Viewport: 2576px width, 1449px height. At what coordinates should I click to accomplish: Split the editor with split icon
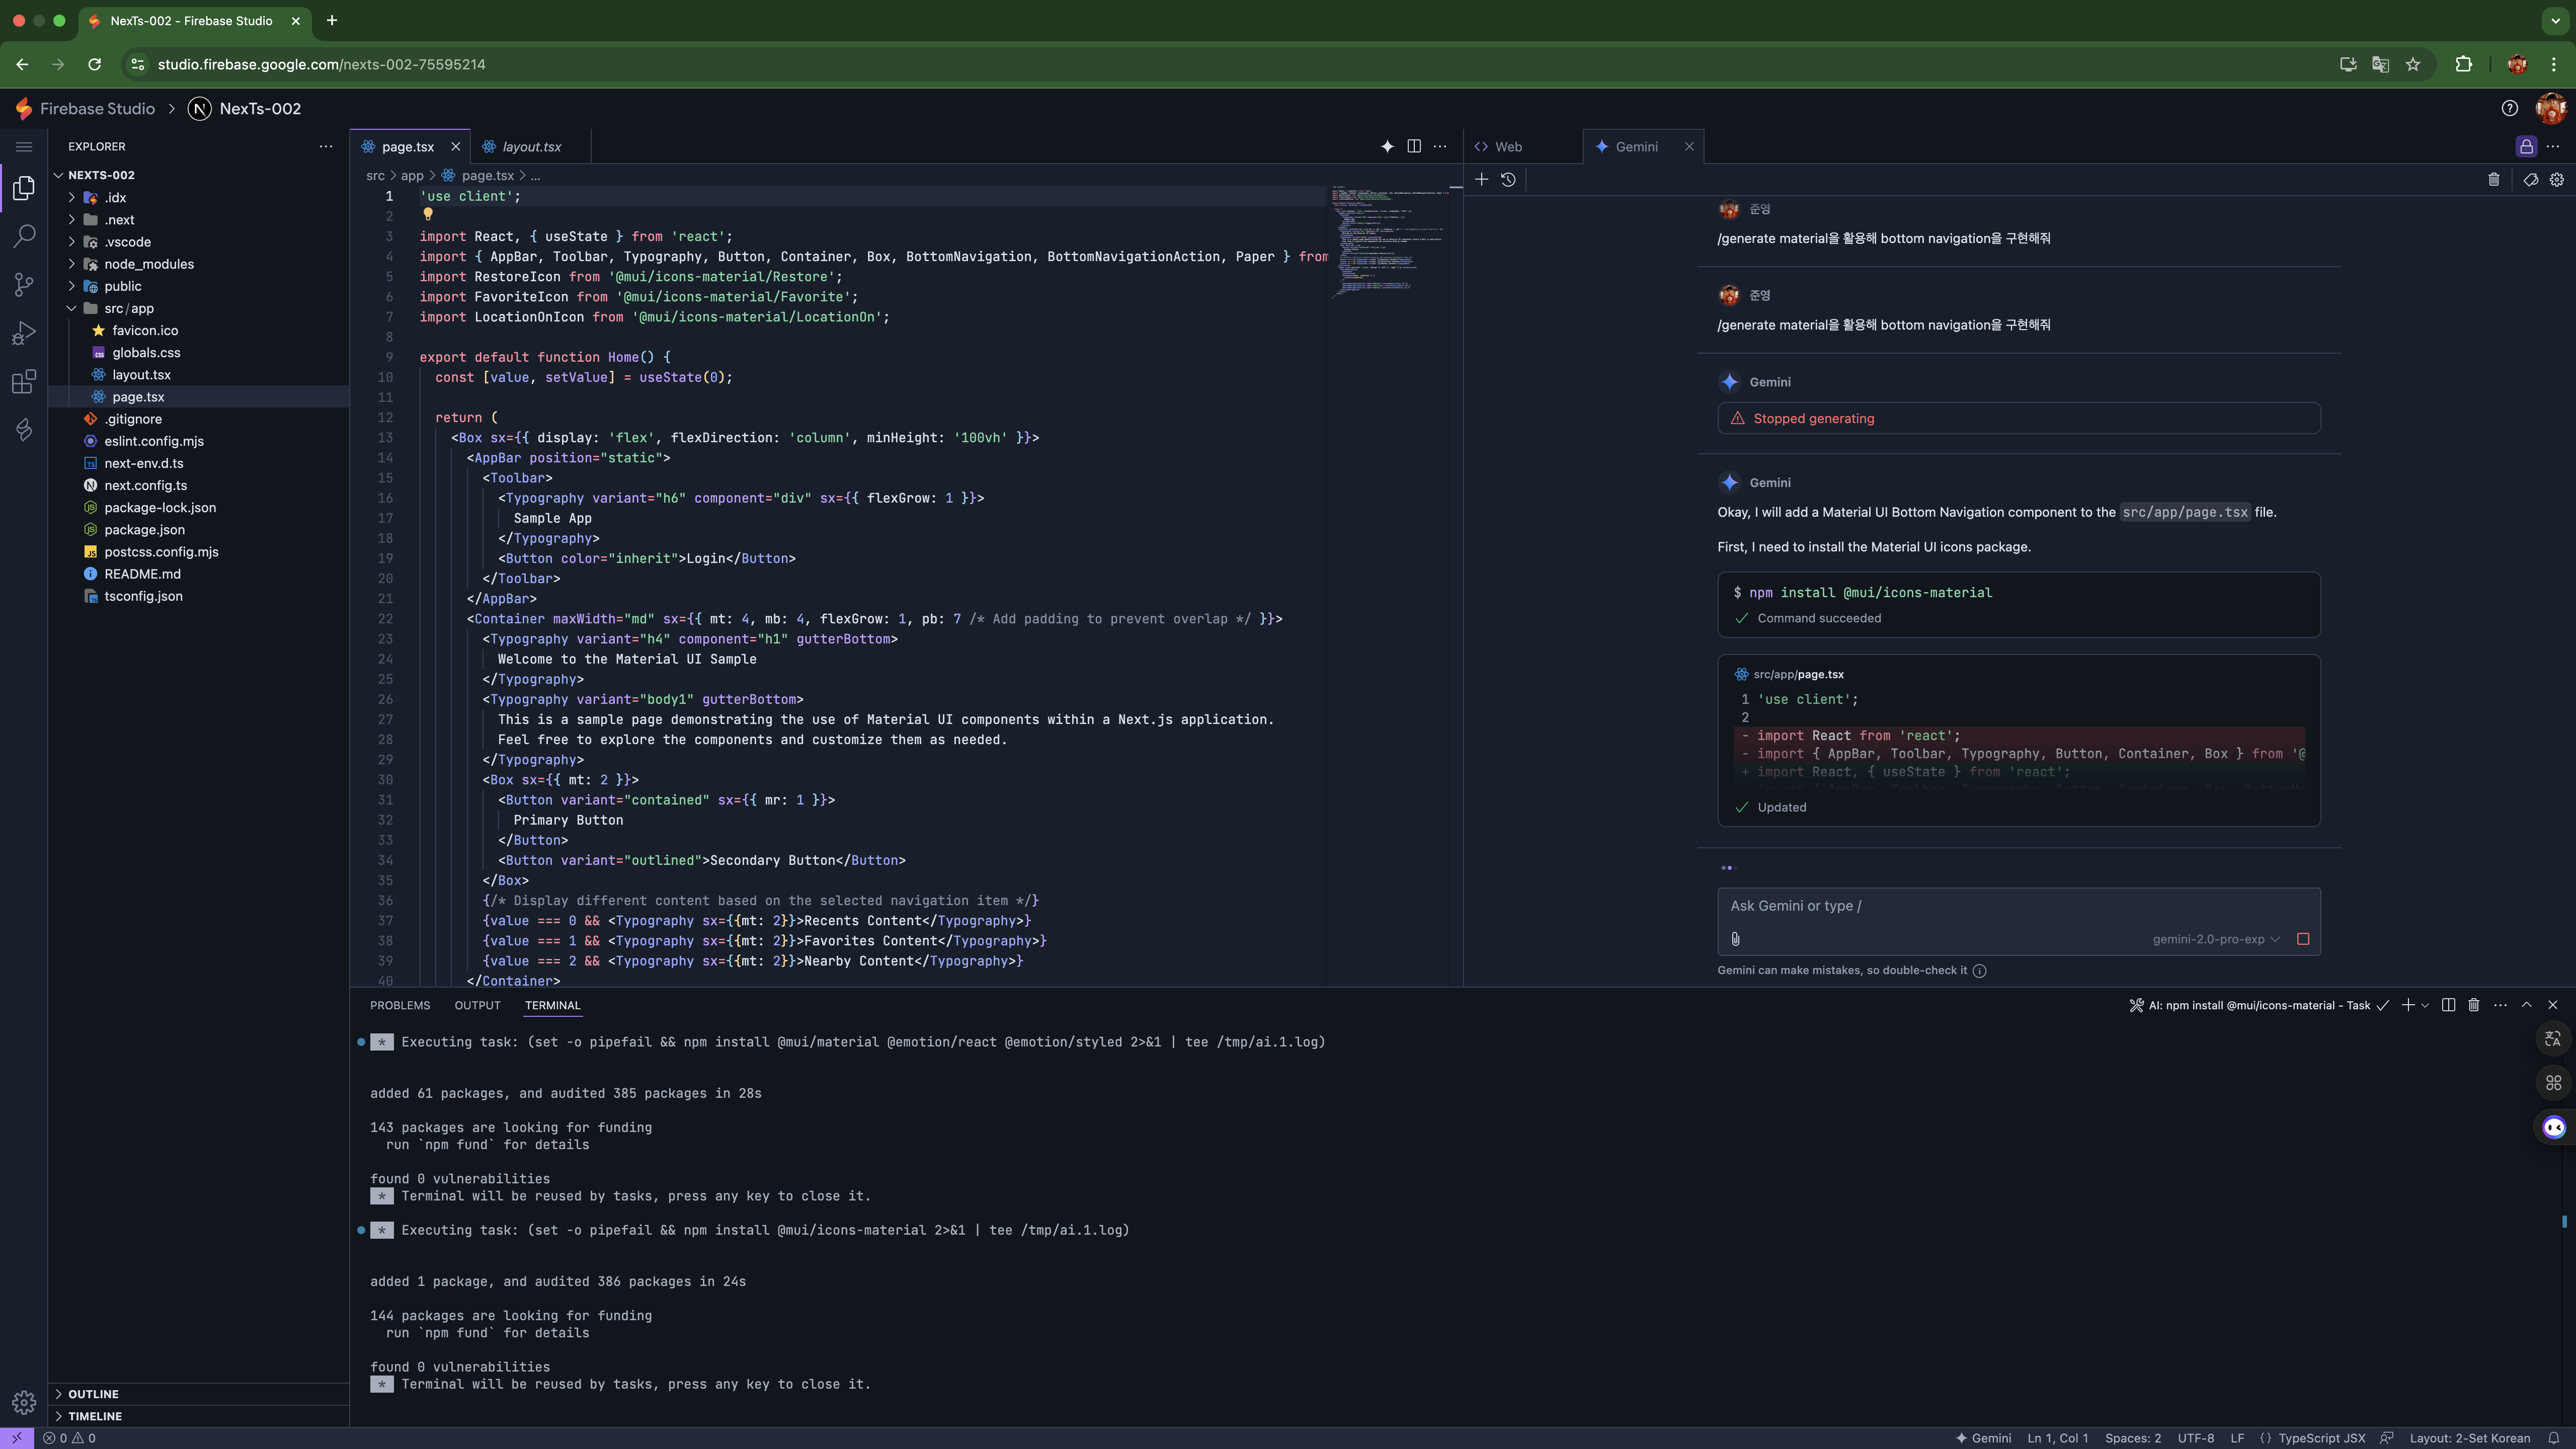pos(1414,146)
